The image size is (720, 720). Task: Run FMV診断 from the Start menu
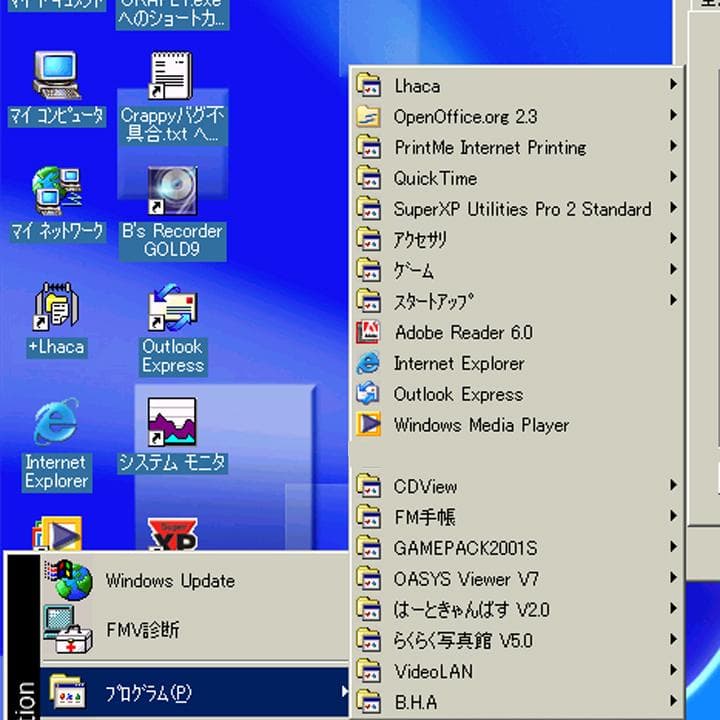click(x=195, y=629)
